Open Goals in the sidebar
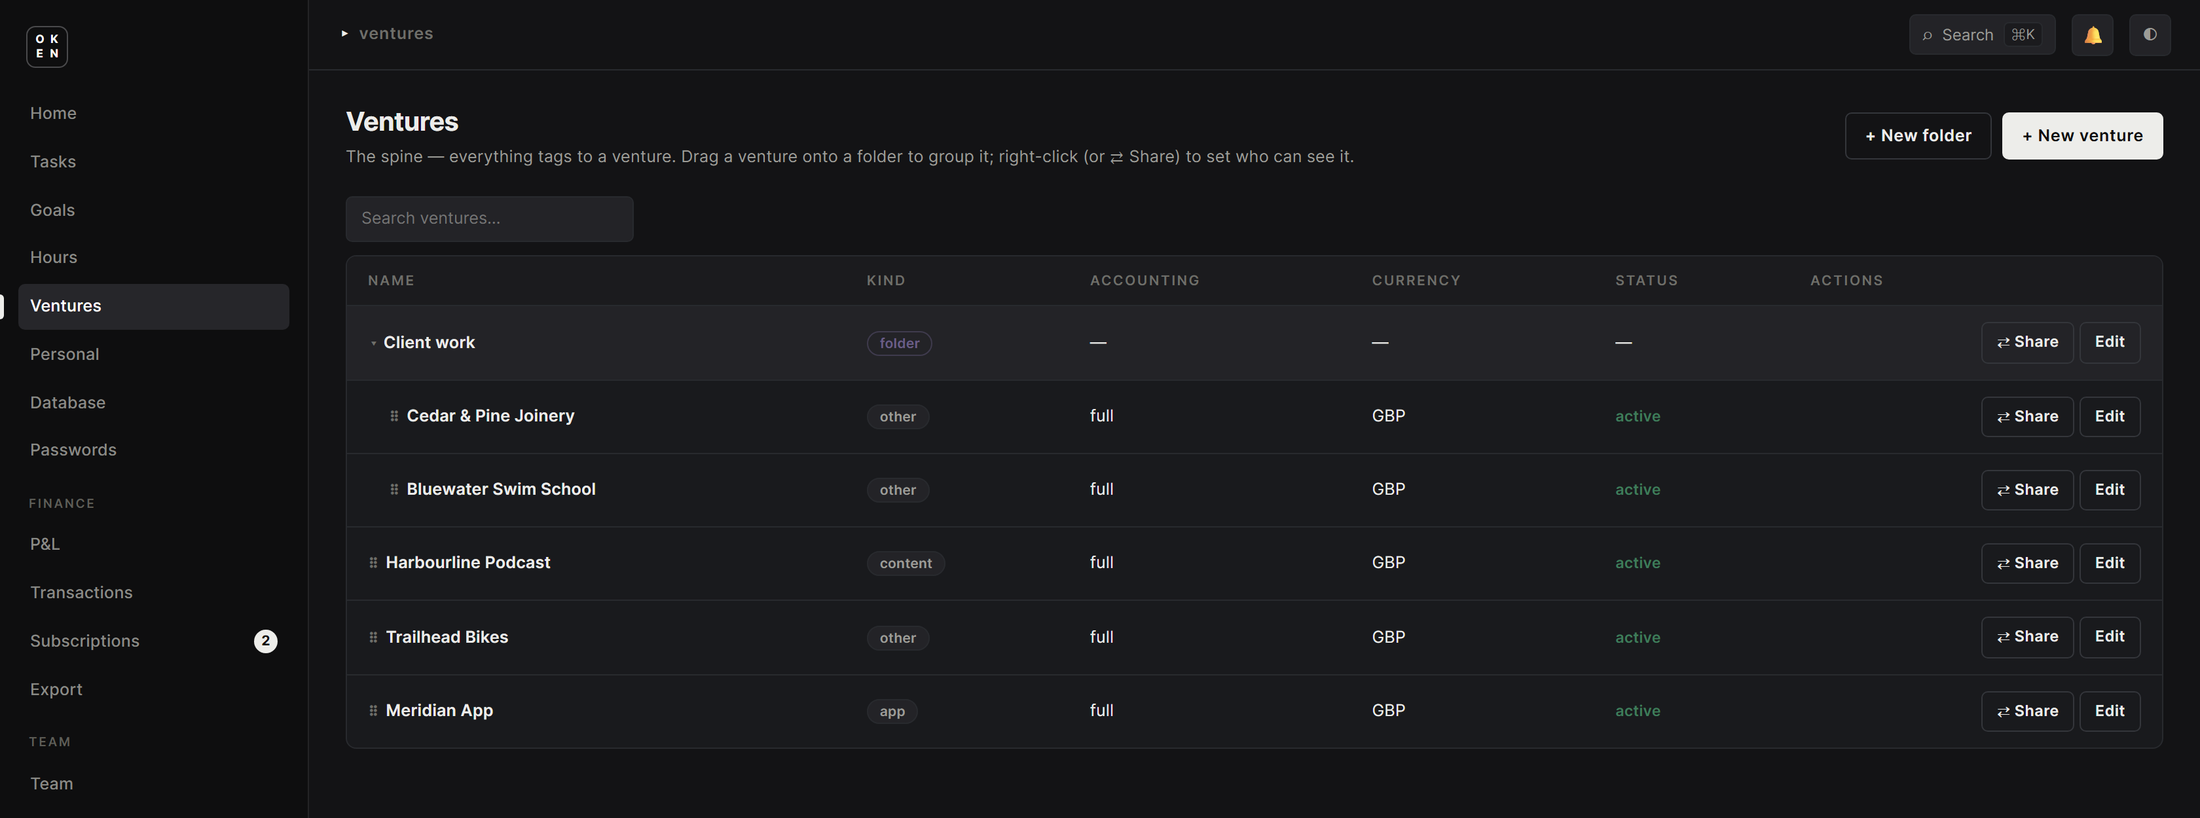This screenshot has width=2200, height=818. [x=154, y=210]
